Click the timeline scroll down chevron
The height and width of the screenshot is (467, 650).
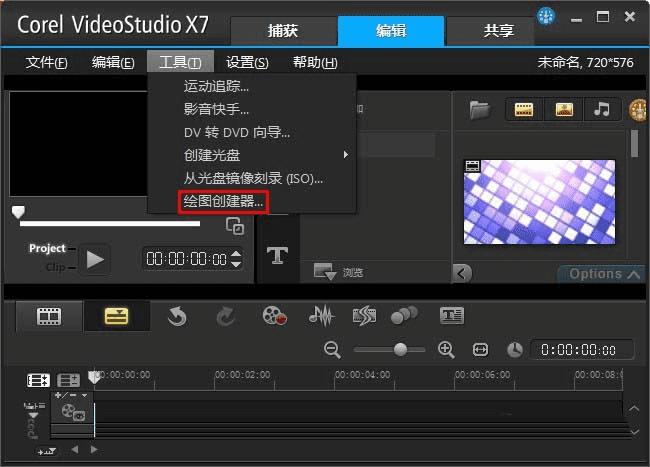pos(634,432)
